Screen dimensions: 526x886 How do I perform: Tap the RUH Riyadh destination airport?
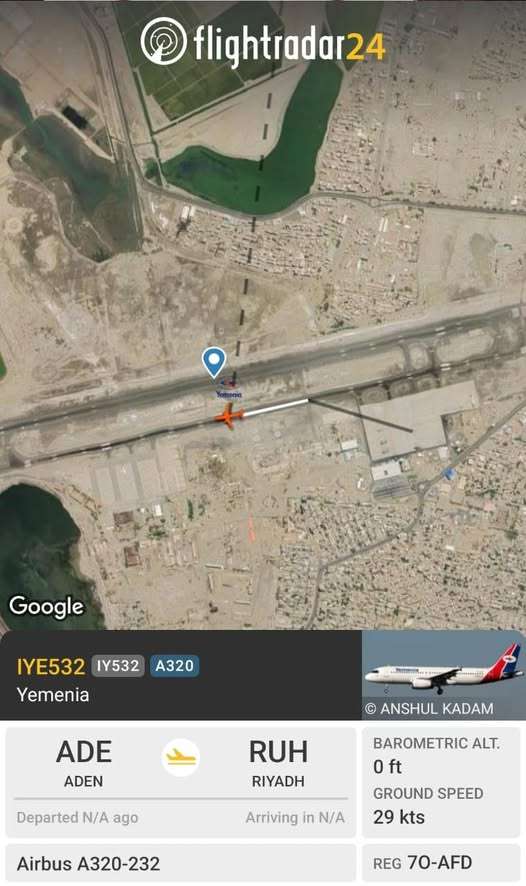click(279, 763)
